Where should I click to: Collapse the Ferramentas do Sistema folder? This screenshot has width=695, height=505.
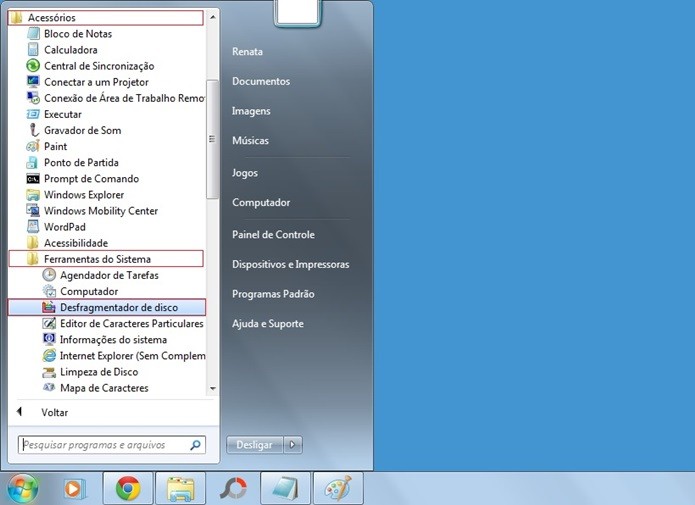click(105, 259)
